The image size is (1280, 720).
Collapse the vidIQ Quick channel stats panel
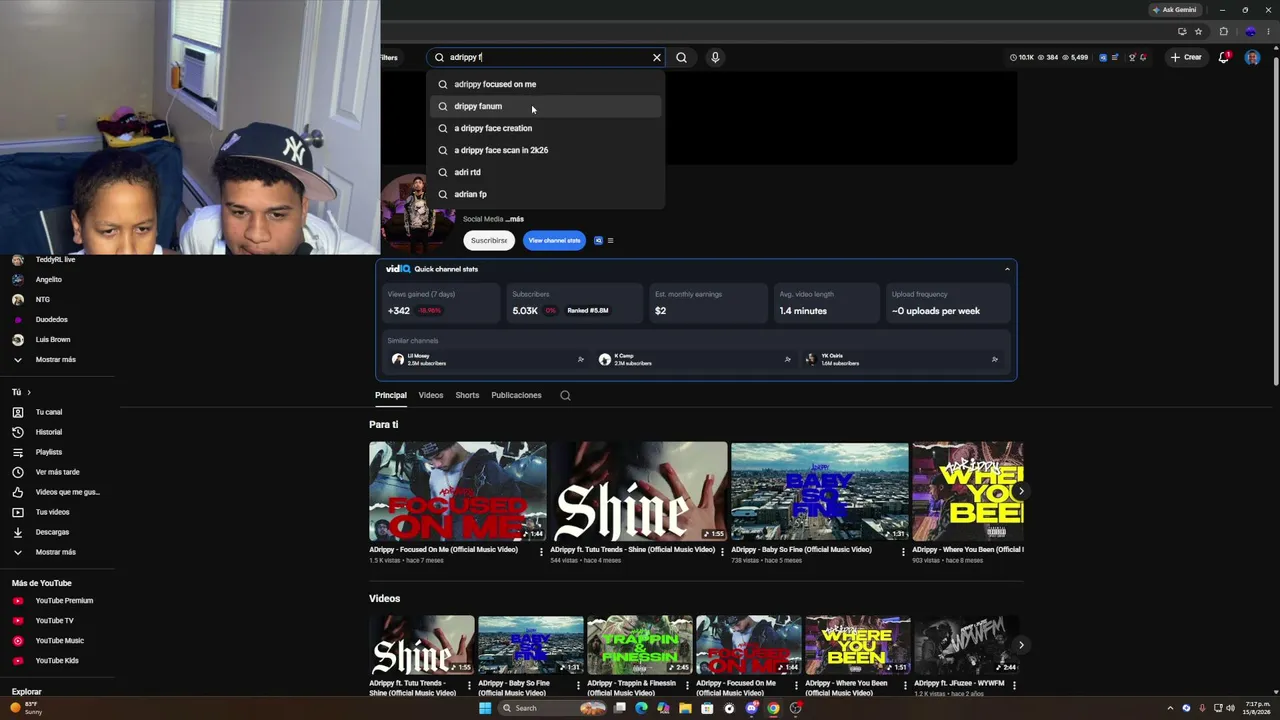click(x=1007, y=269)
